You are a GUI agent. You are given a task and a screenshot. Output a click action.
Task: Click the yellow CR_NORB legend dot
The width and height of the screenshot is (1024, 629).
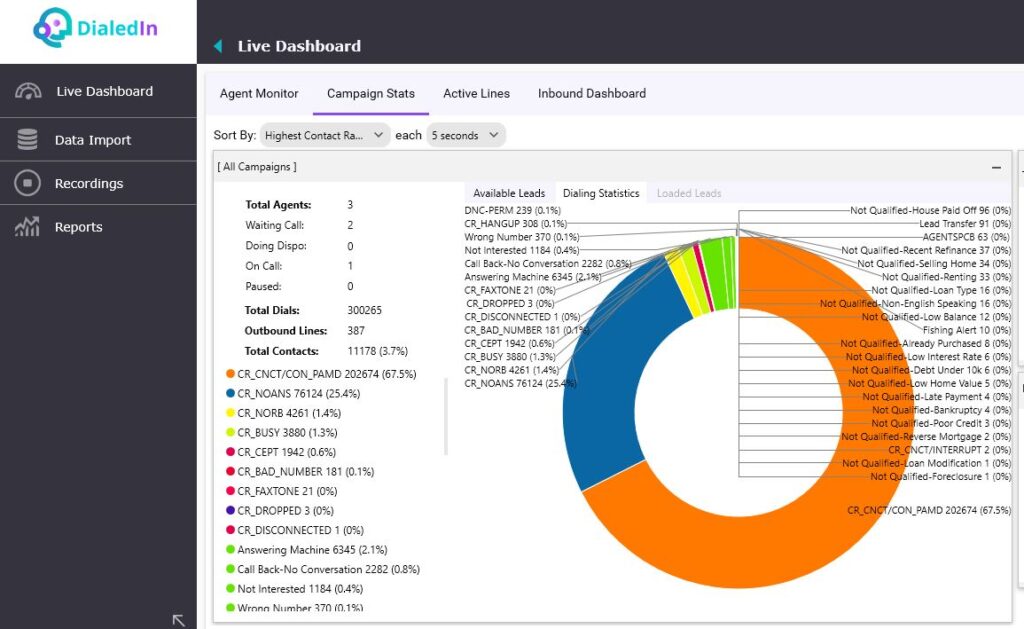click(230, 413)
